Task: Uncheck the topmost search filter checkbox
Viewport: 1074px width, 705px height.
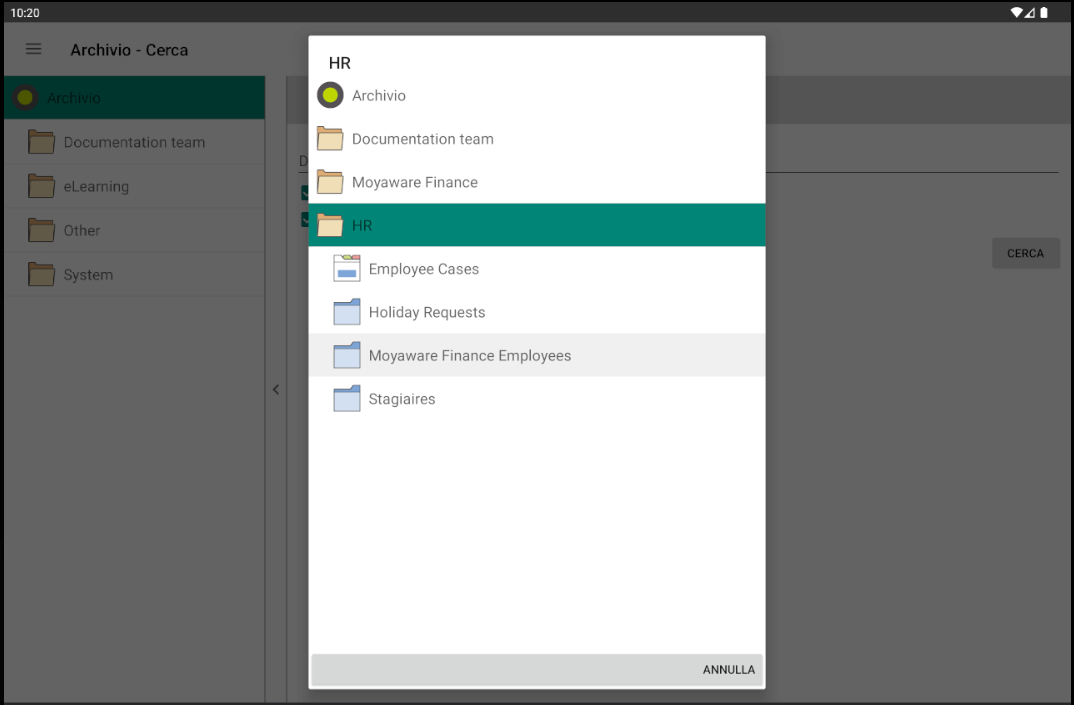Action: [x=306, y=193]
